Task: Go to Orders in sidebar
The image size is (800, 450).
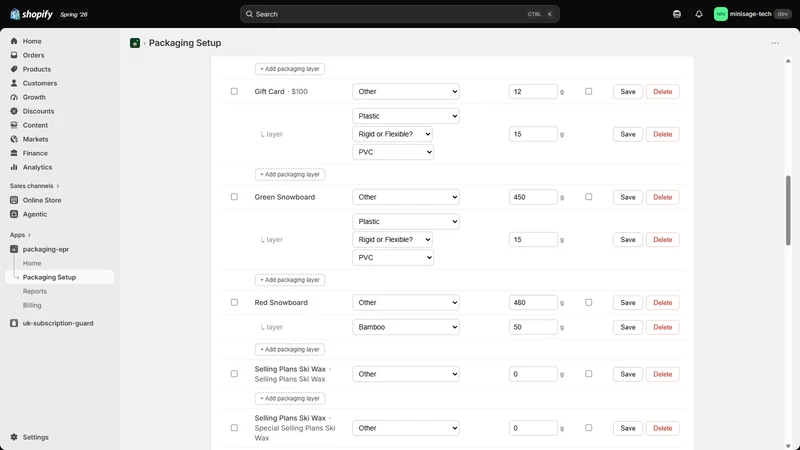Action: pos(33,55)
